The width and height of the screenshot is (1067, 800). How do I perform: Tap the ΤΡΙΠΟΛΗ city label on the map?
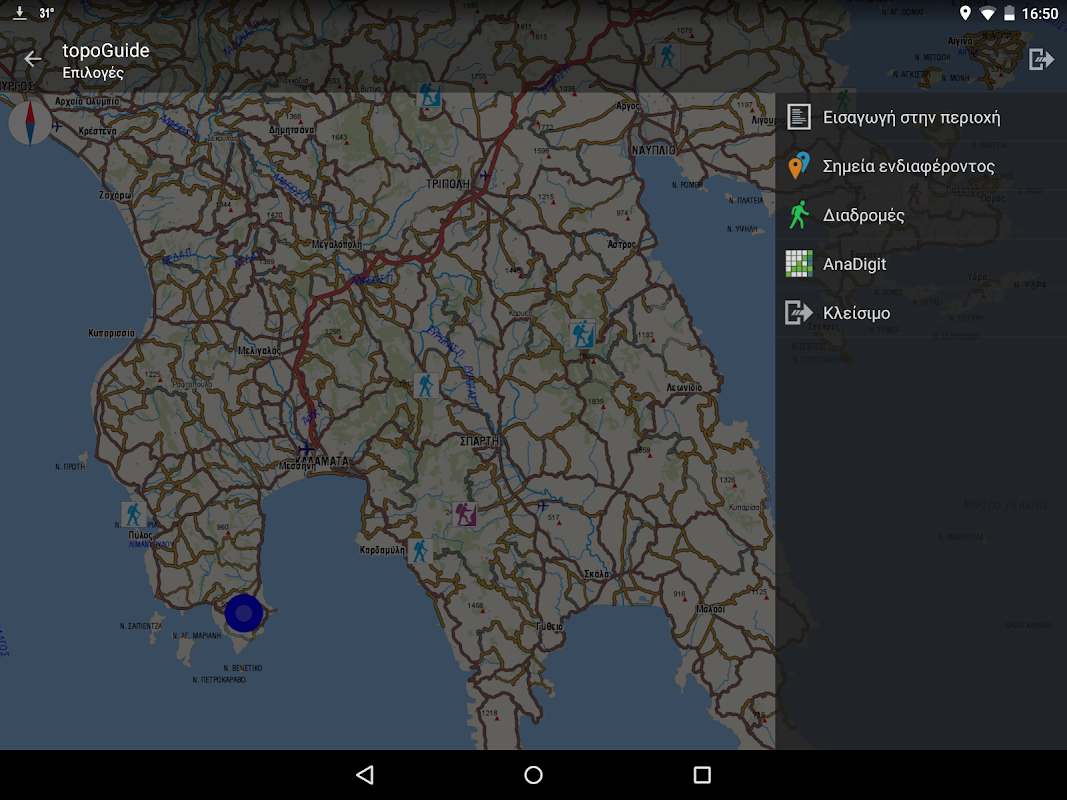point(448,184)
